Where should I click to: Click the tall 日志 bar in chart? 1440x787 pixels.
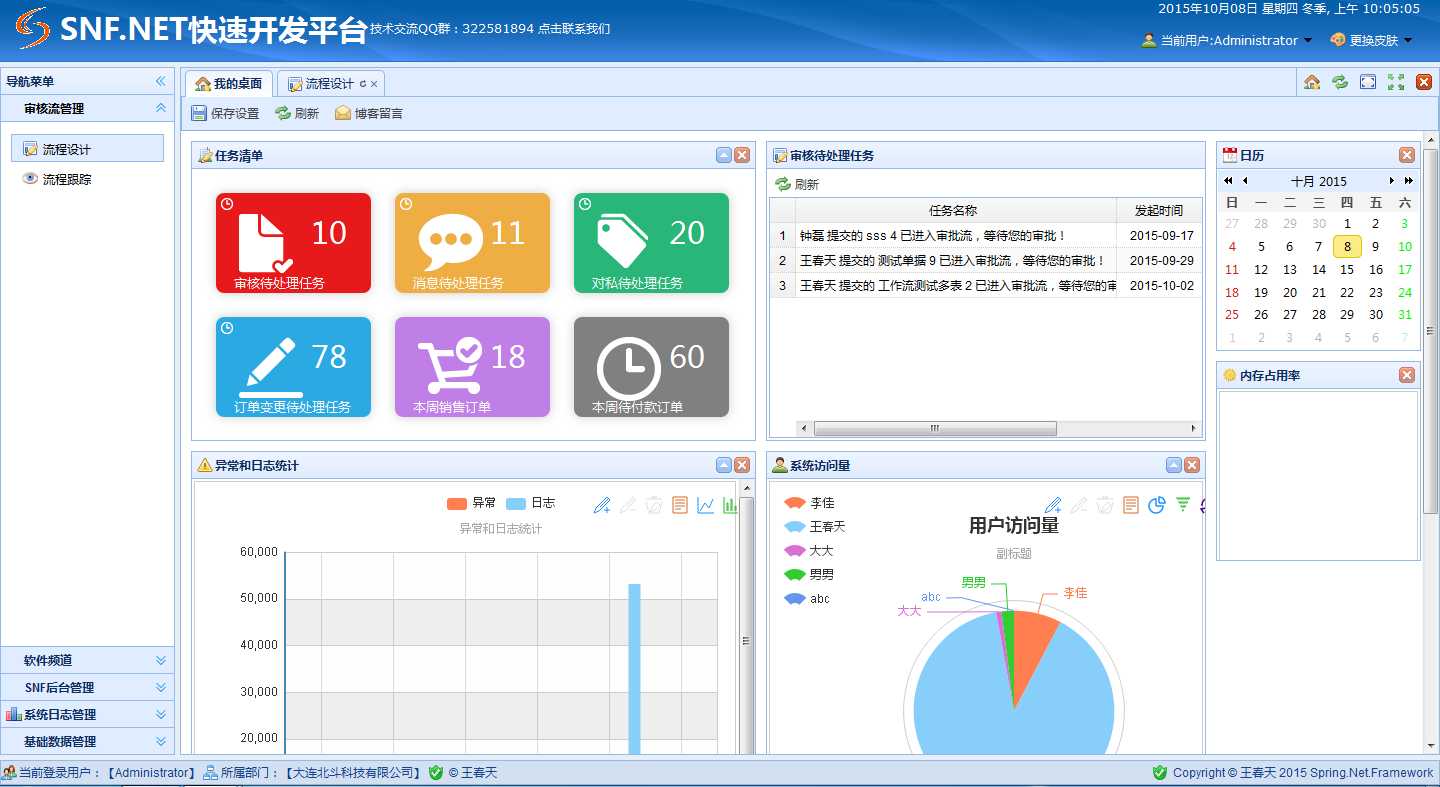634,668
